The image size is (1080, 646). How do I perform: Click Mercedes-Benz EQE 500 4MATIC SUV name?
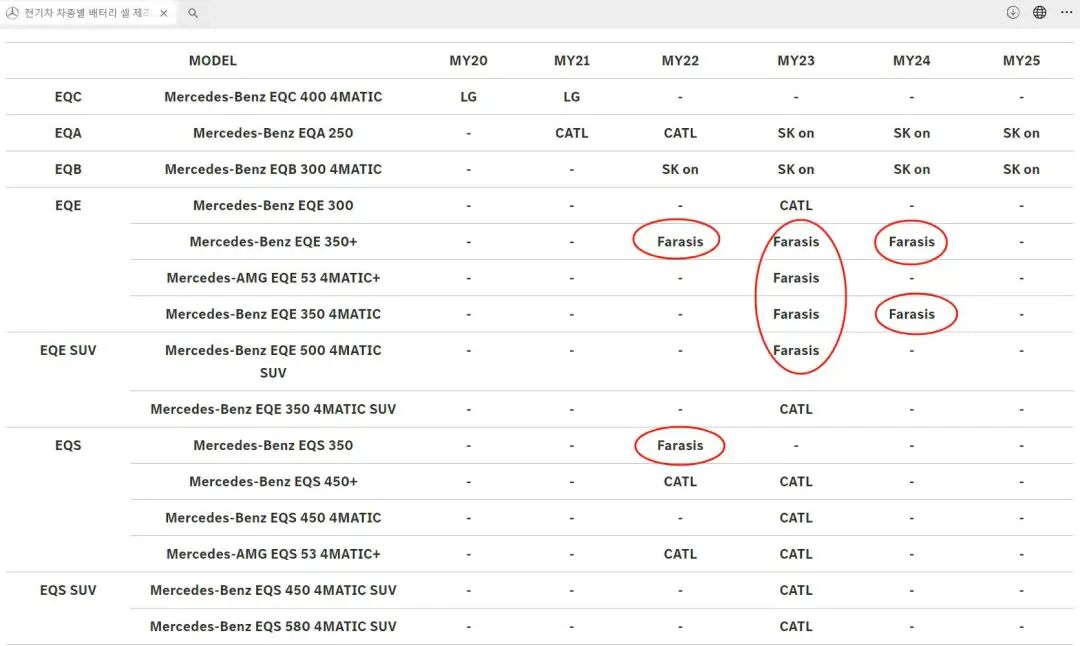tap(273, 362)
